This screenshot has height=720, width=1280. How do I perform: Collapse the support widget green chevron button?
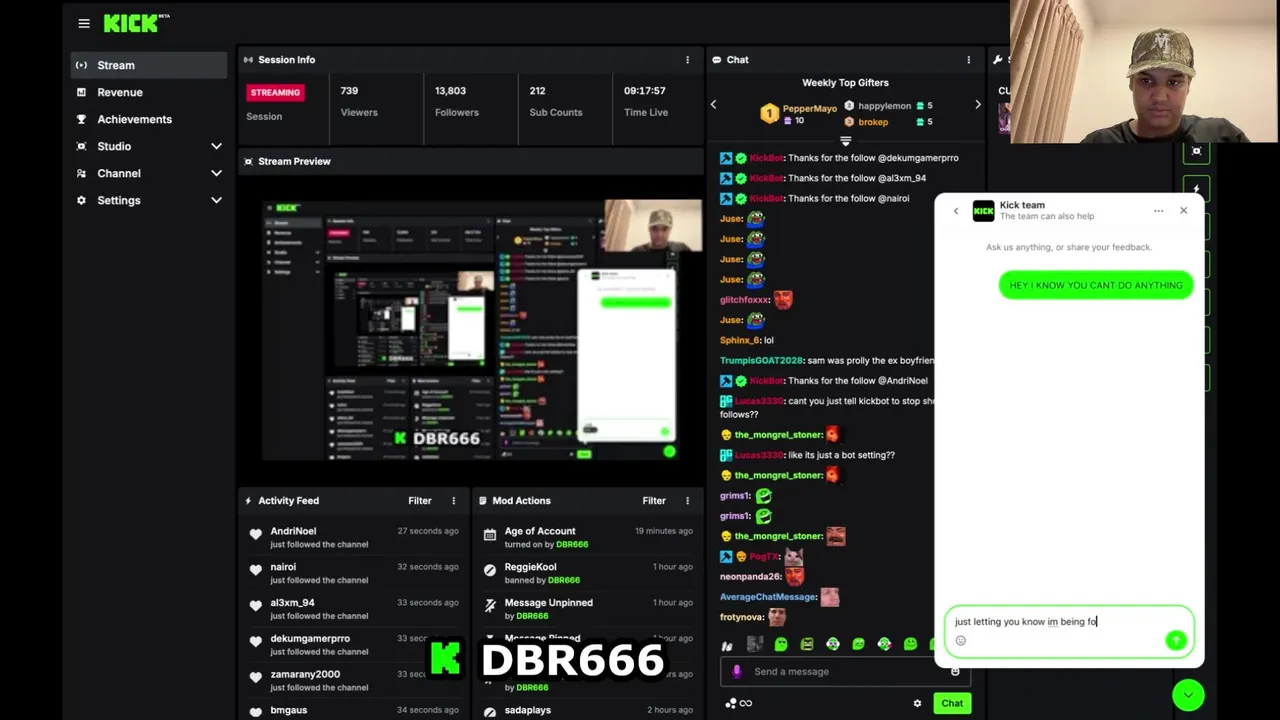coord(1188,695)
